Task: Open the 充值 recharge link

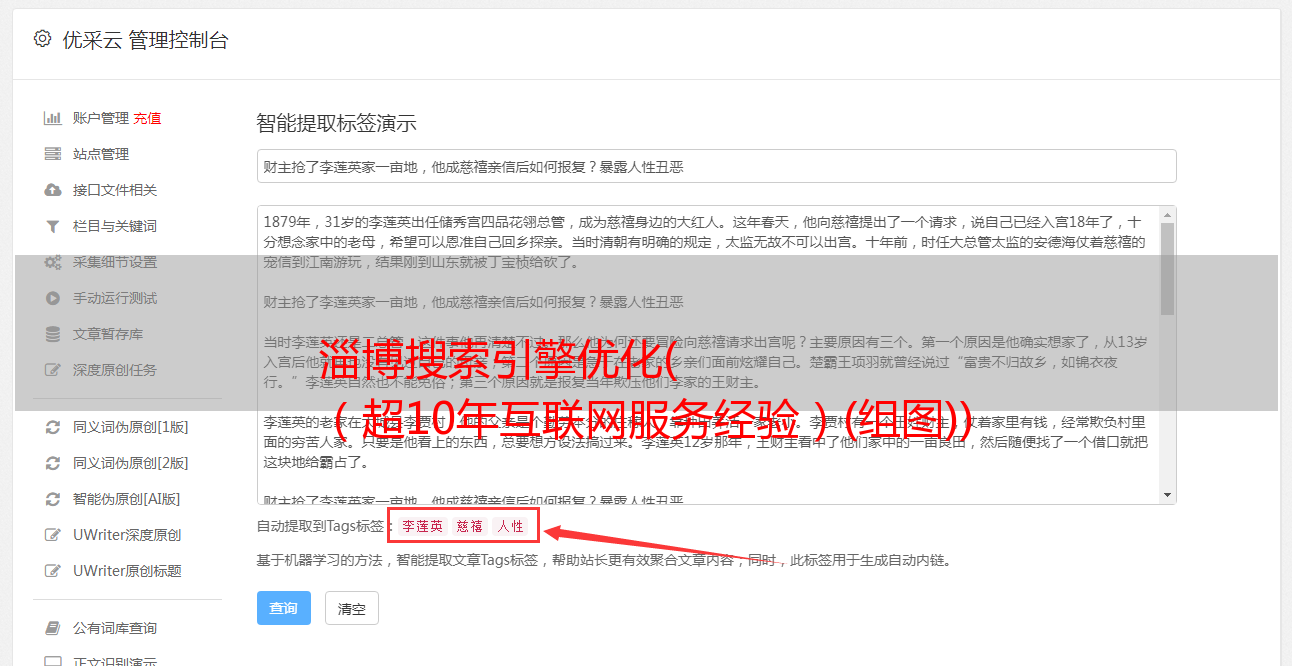Action: [147, 118]
